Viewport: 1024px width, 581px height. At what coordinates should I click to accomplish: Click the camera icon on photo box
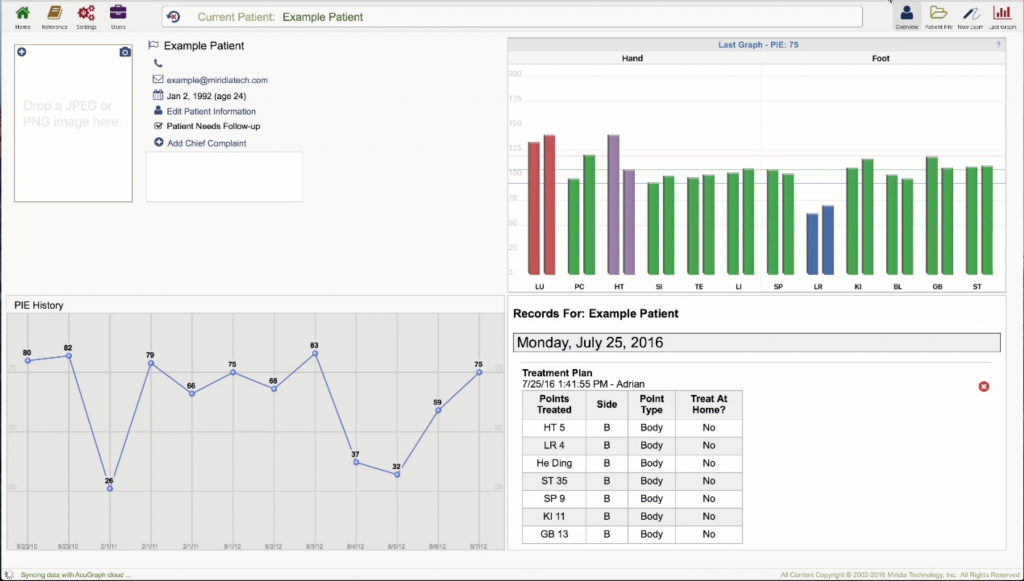tap(125, 52)
